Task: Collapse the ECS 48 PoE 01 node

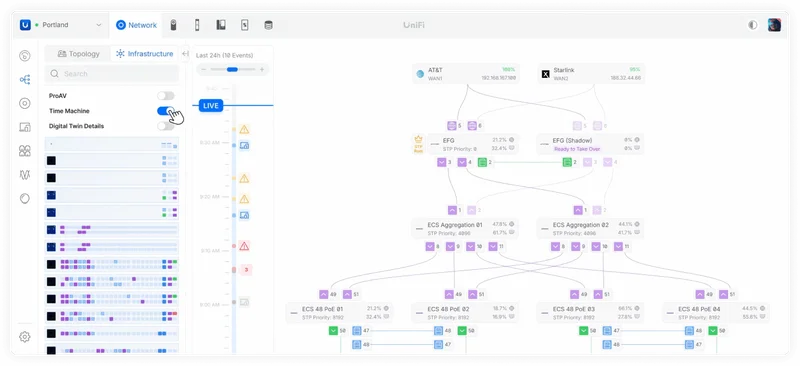Action: (x=294, y=313)
